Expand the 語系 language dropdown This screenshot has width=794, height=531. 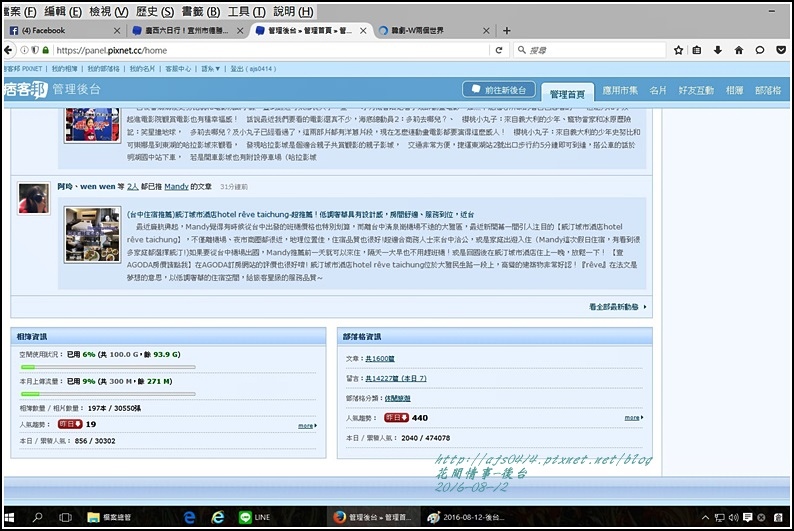(211, 69)
